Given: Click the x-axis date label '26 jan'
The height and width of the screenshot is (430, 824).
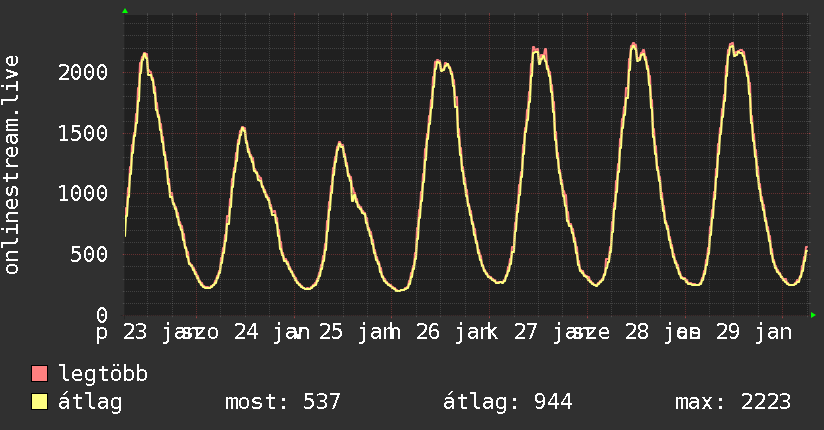Looking at the screenshot, I should pyautogui.click(x=455, y=332).
